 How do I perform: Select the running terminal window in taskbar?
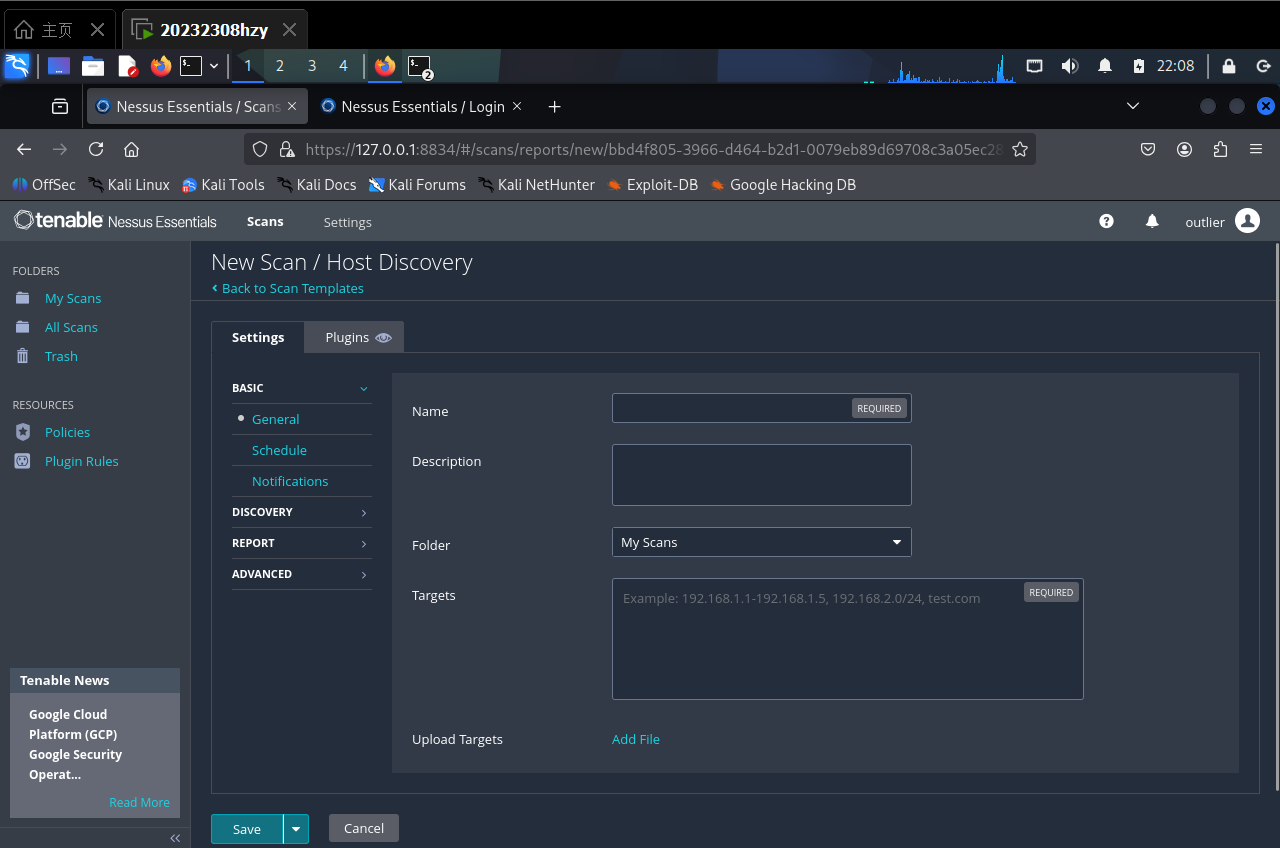(x=419, y=66)
